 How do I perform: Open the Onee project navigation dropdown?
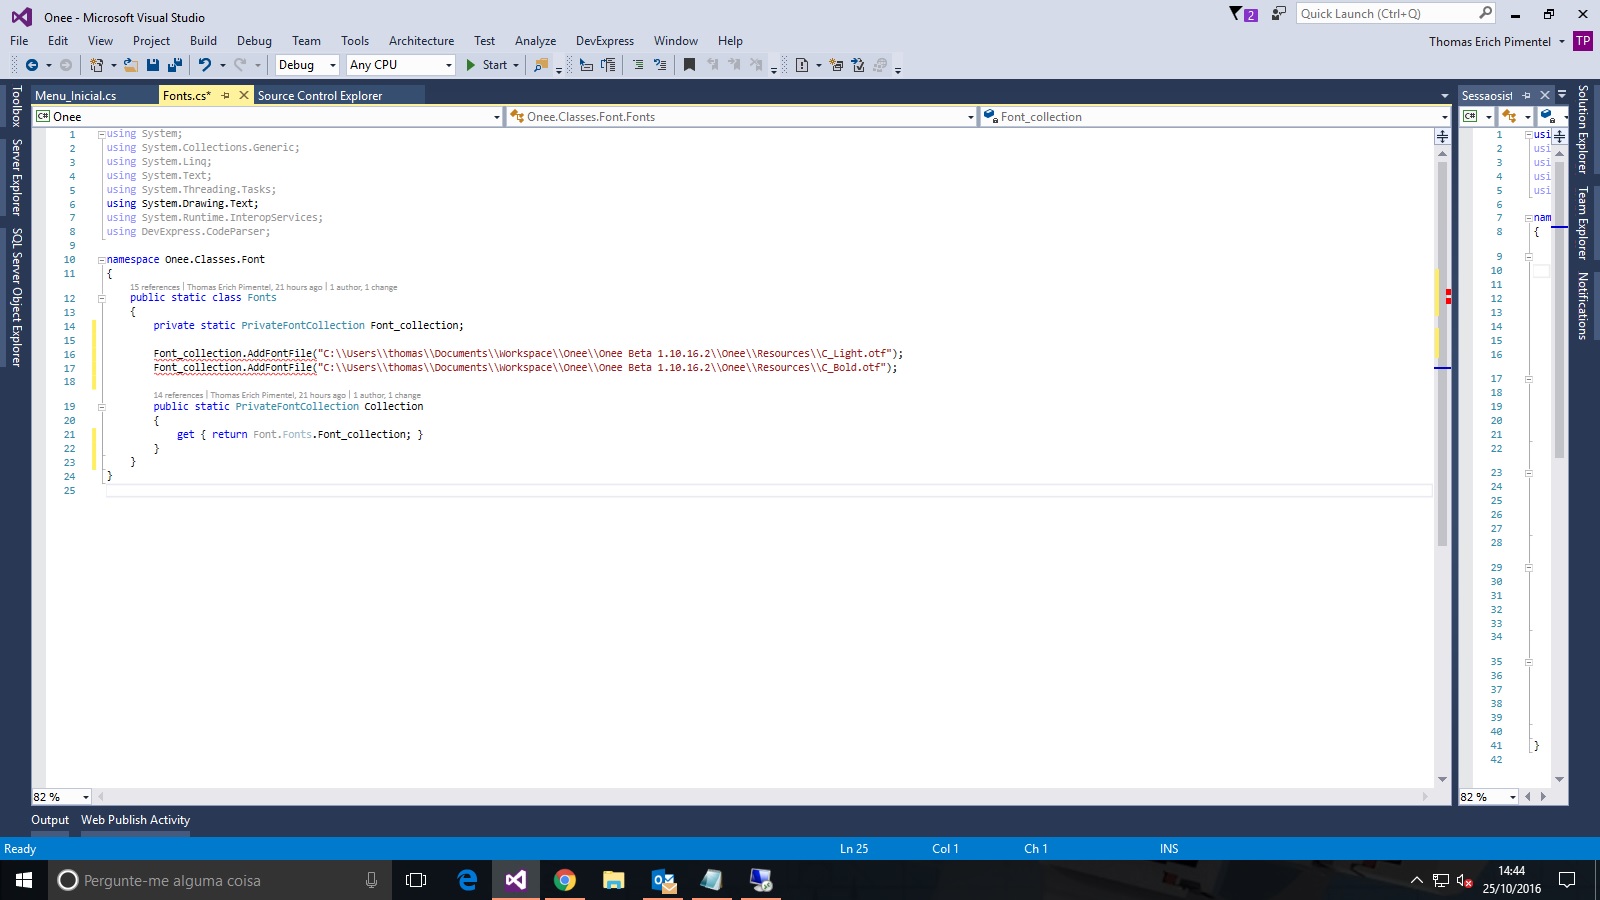click(x=268, y=117)
